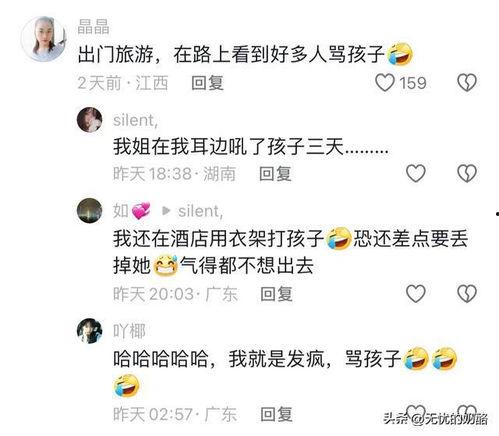Dislike the 衣架打孩子 comment

(x=467, y=294)
